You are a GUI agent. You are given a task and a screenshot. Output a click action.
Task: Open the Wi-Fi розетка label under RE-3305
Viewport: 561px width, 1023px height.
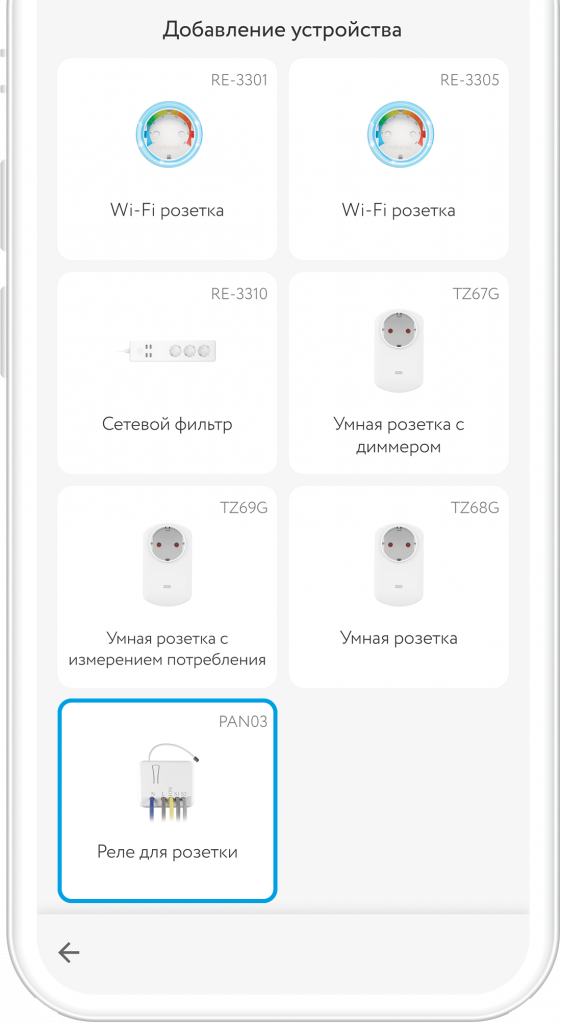(x=399, y=210)
